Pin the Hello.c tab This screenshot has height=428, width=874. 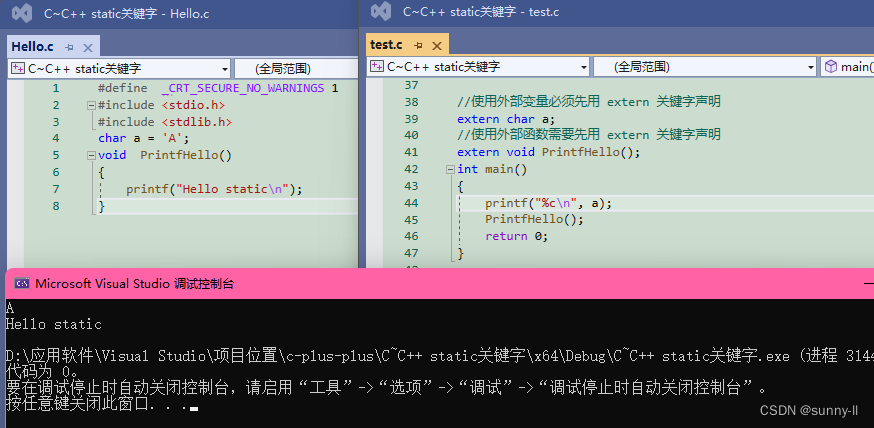coord(69,47)
